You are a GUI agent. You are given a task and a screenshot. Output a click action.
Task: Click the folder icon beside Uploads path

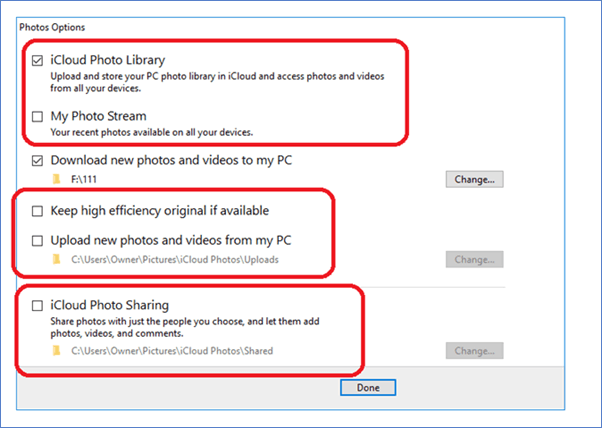click(57, 260)
